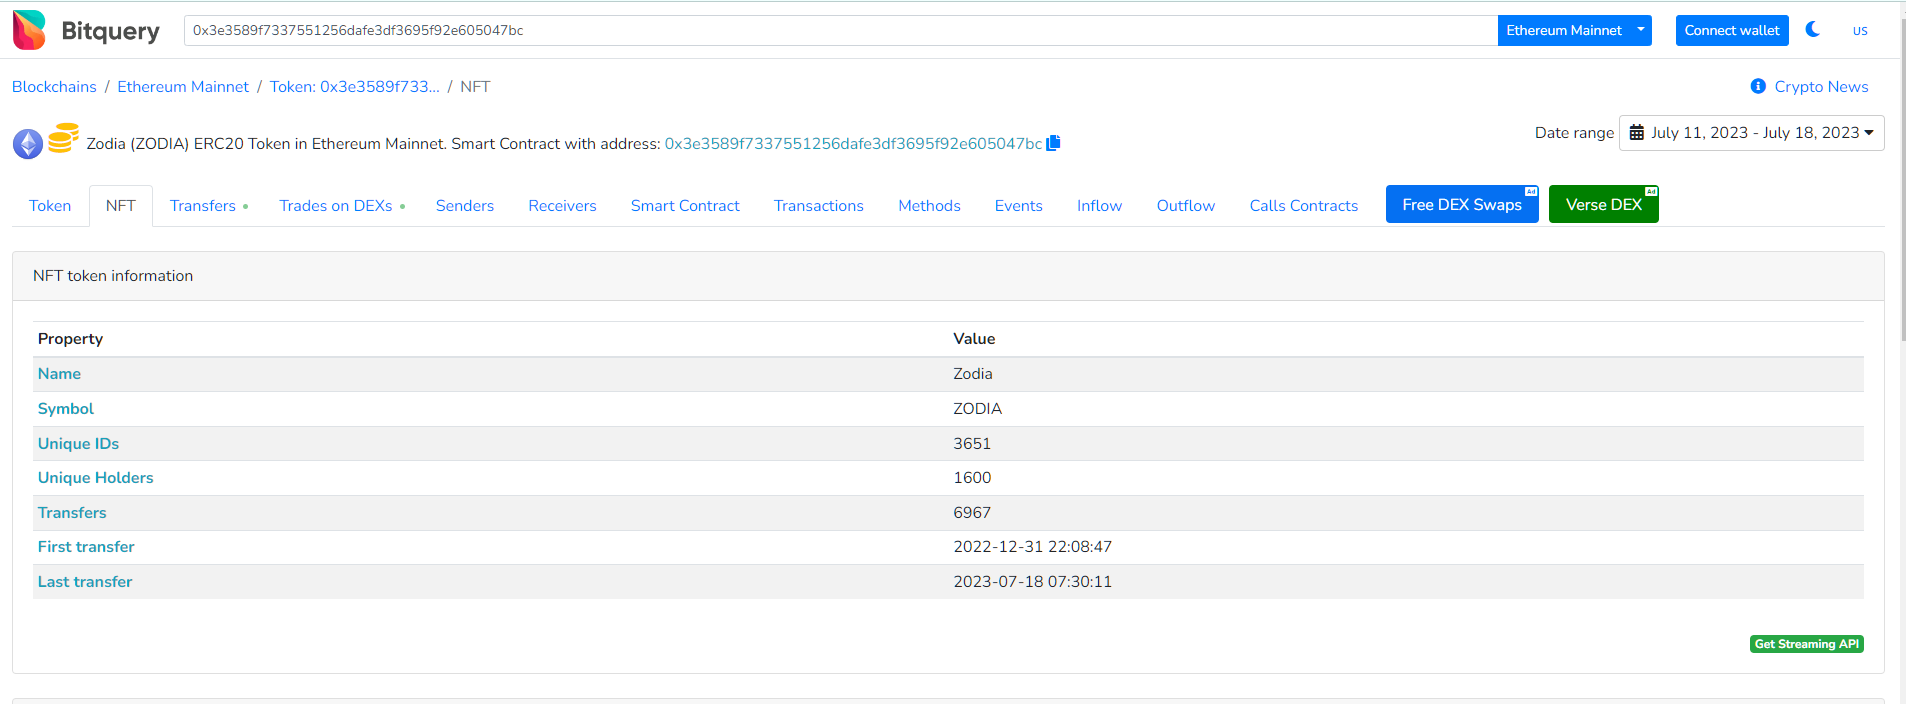Open the Crypto News link
1906x704 pixels.
(x=1821, y=87)
